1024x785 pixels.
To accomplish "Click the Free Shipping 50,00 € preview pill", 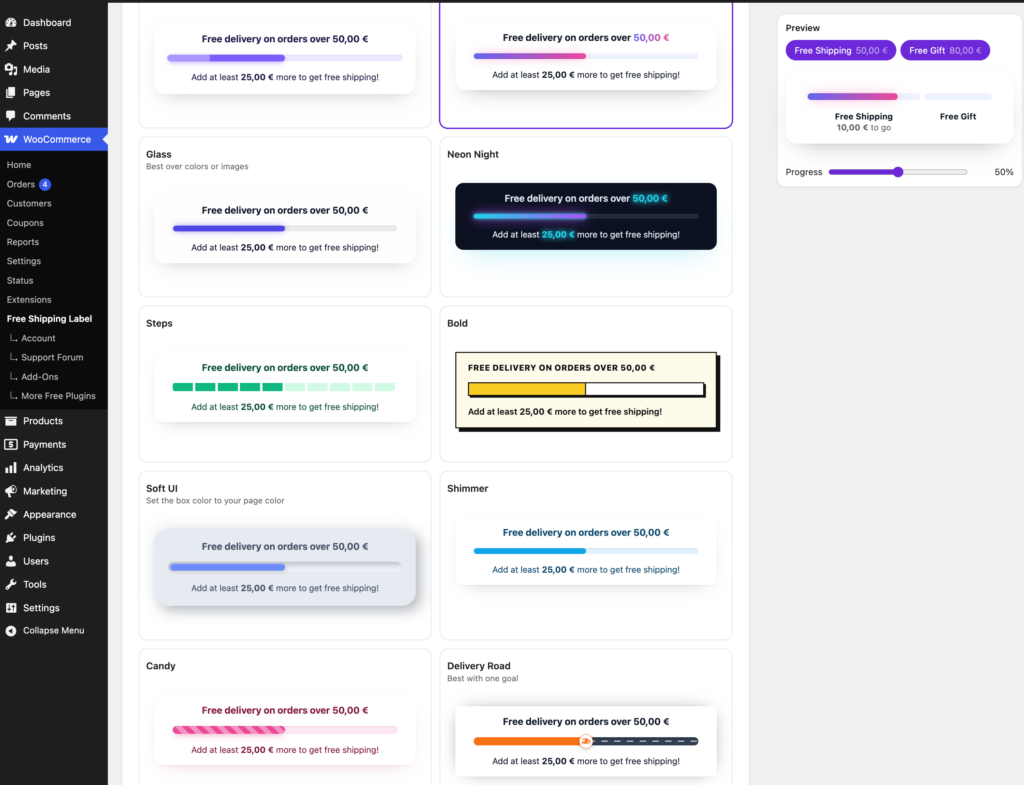I will [x=840, y=50].
